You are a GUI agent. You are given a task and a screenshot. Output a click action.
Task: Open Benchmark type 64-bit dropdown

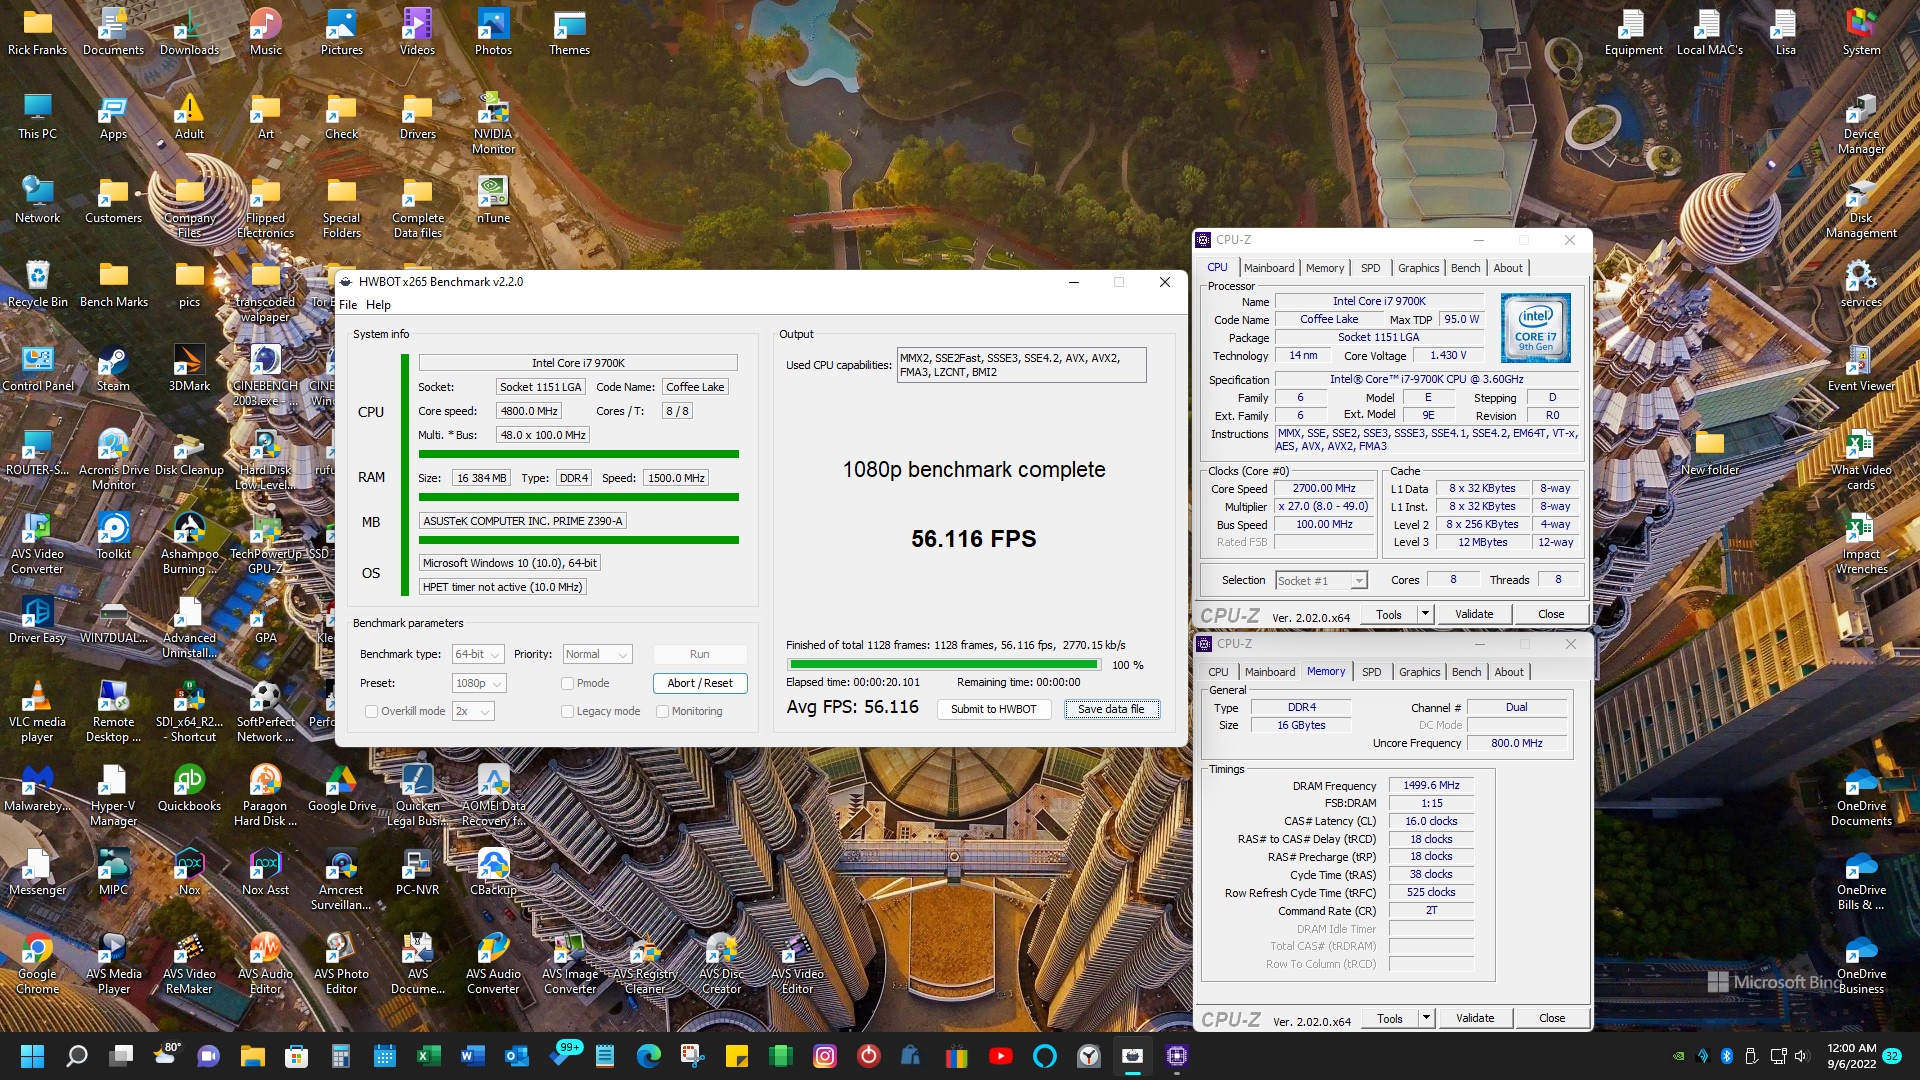click(x=478, y=655)
